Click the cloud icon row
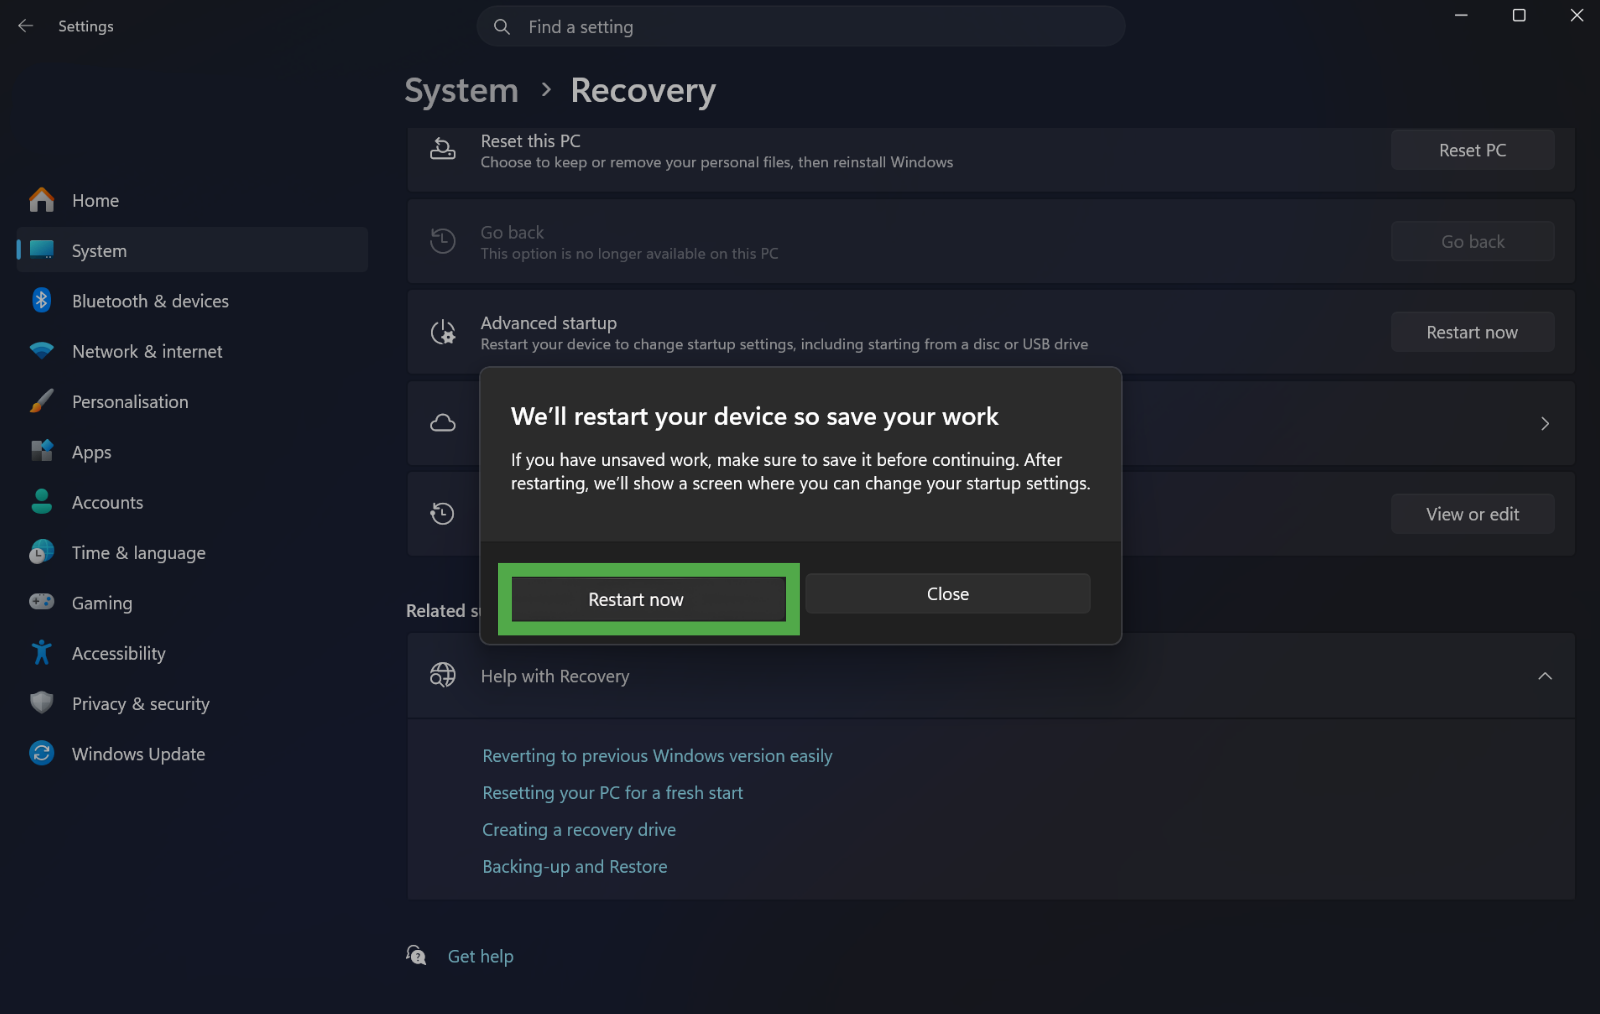This screenshot has width=1600, height=1014. [x=443, y=423]
